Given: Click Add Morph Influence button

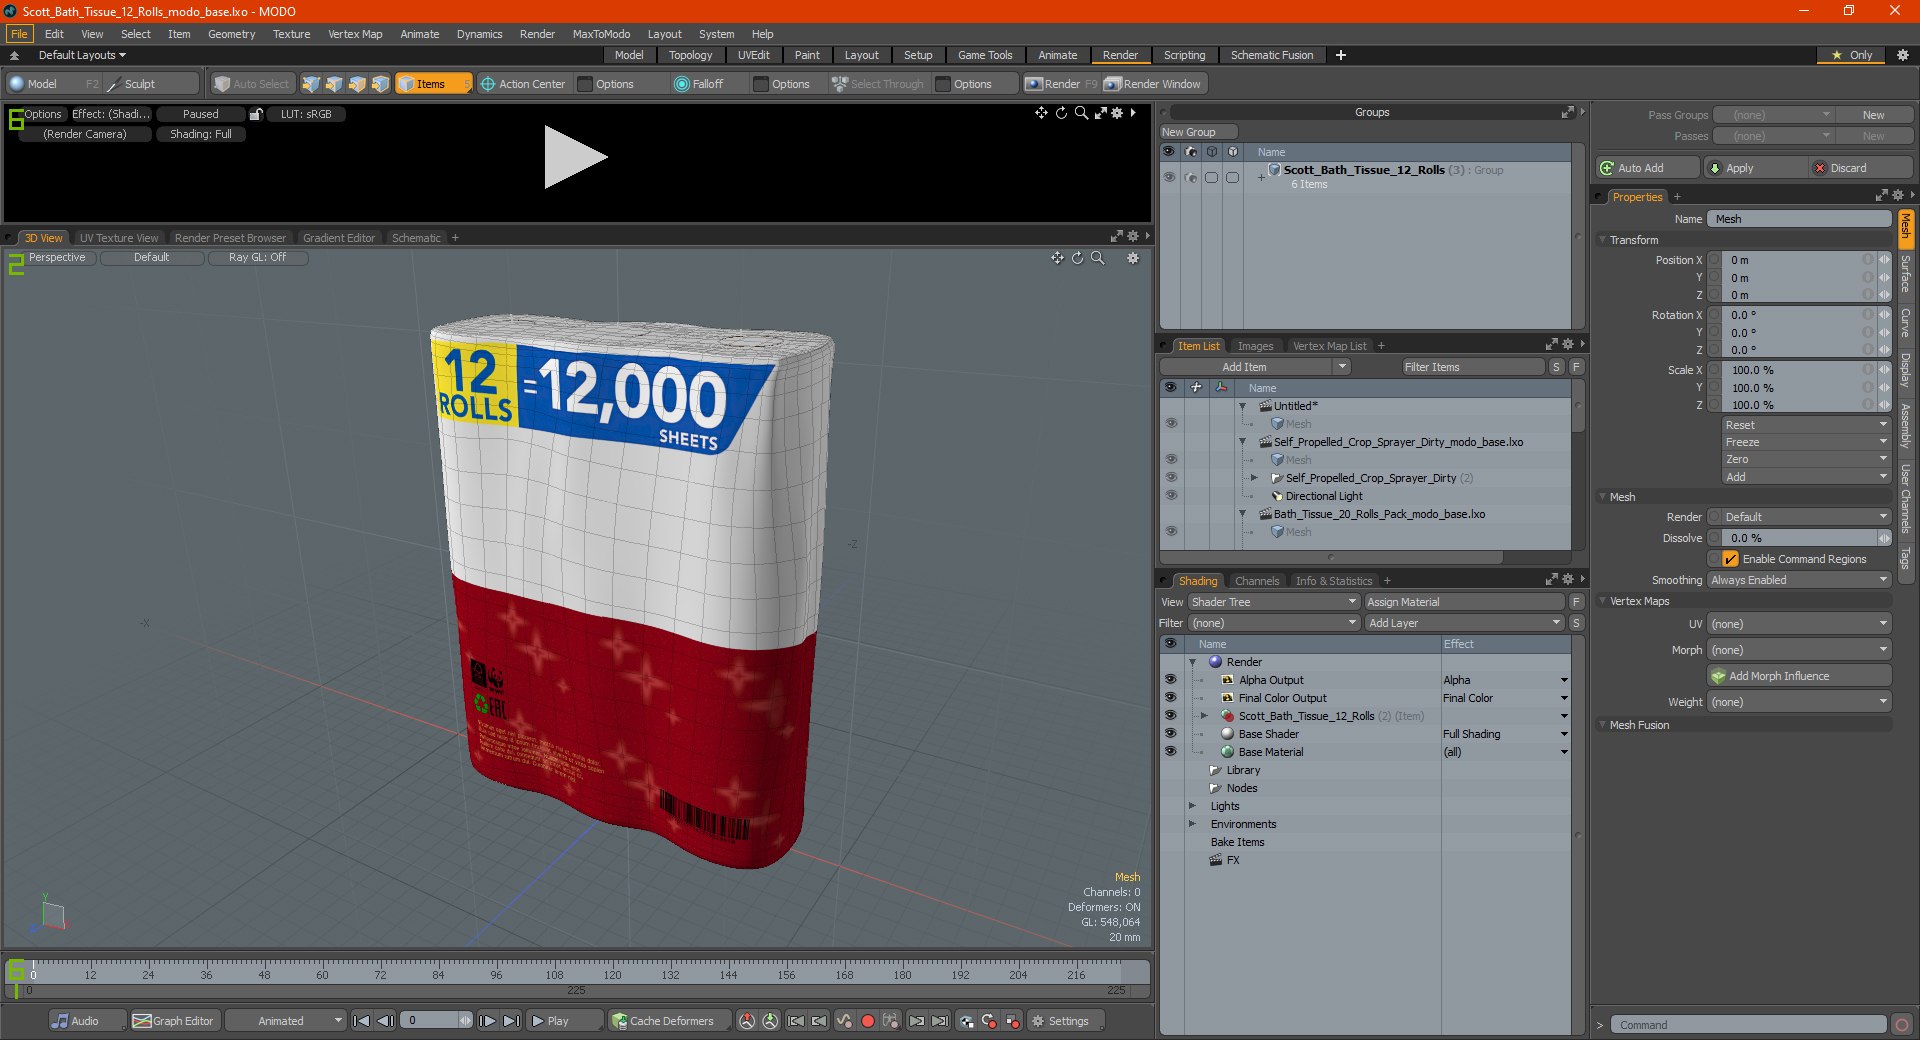Looking at the screenshot, I should pyautogui.click(x=1799, y=676).
